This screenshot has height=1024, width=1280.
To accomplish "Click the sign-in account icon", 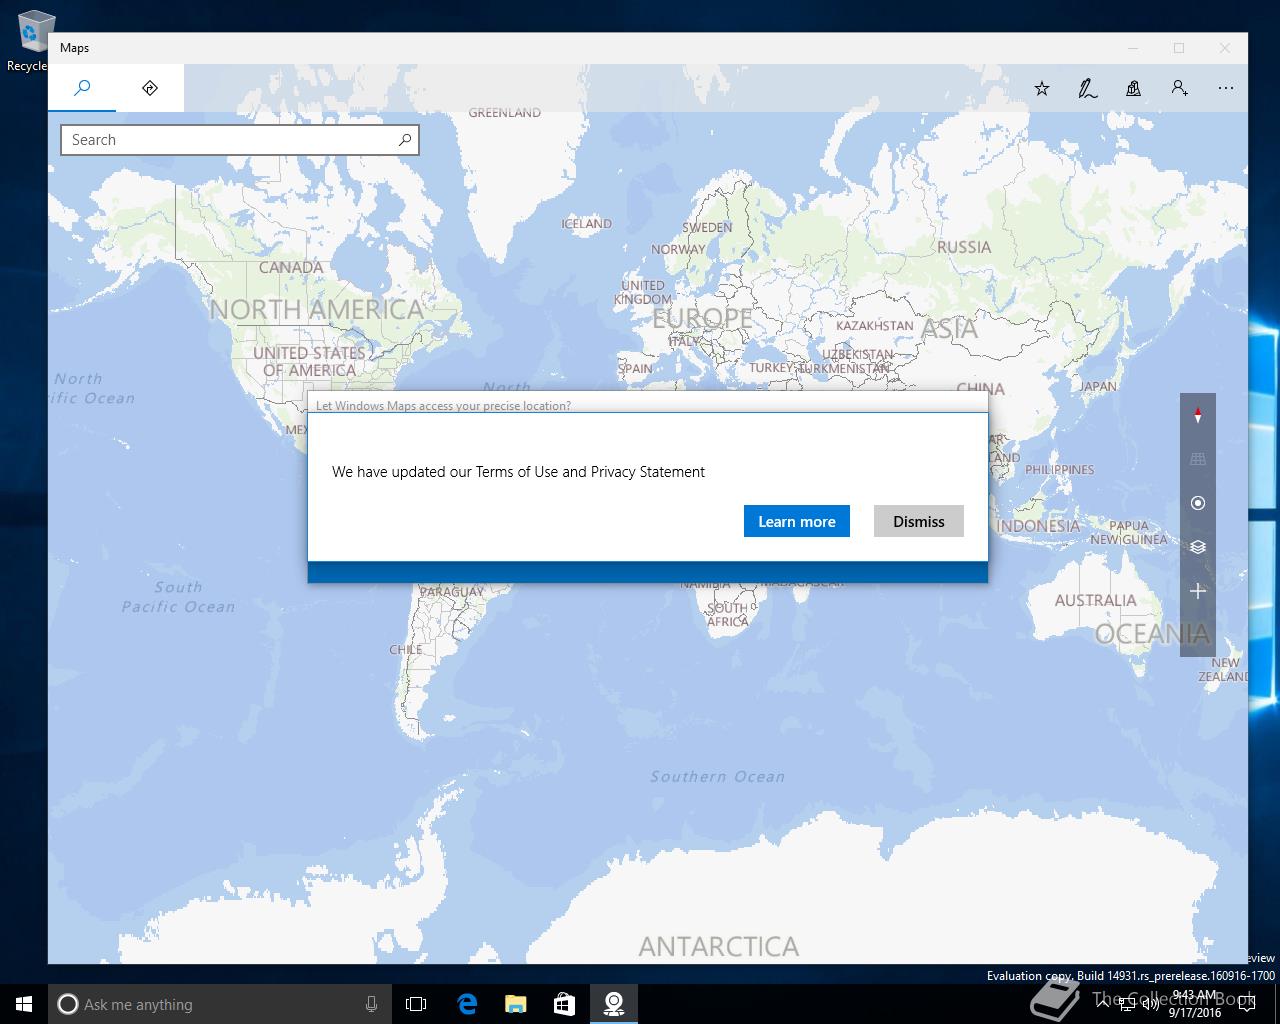I will pos(1180,89).
